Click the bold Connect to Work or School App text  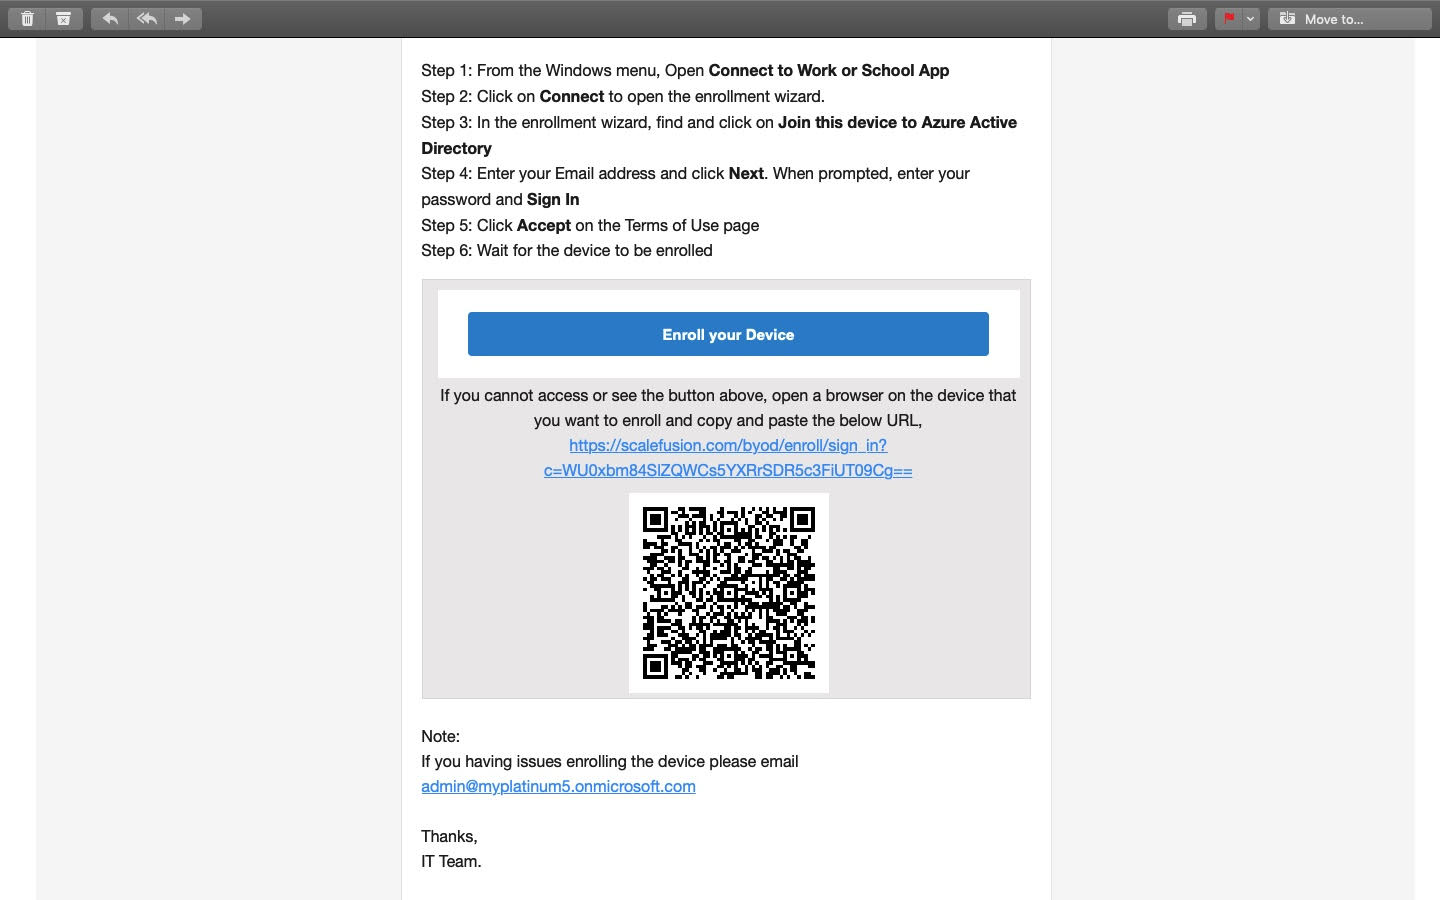pyautogui.click(x=829, y=70)
